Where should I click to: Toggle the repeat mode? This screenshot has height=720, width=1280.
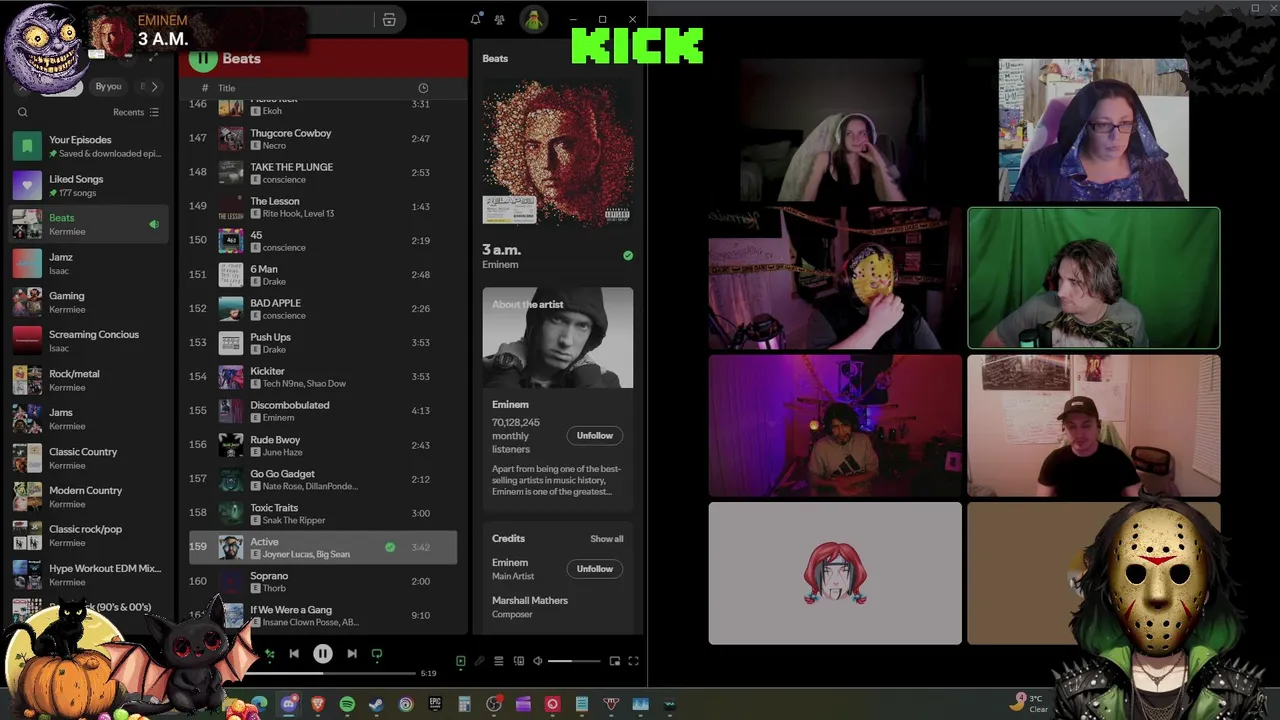(377, 654)
